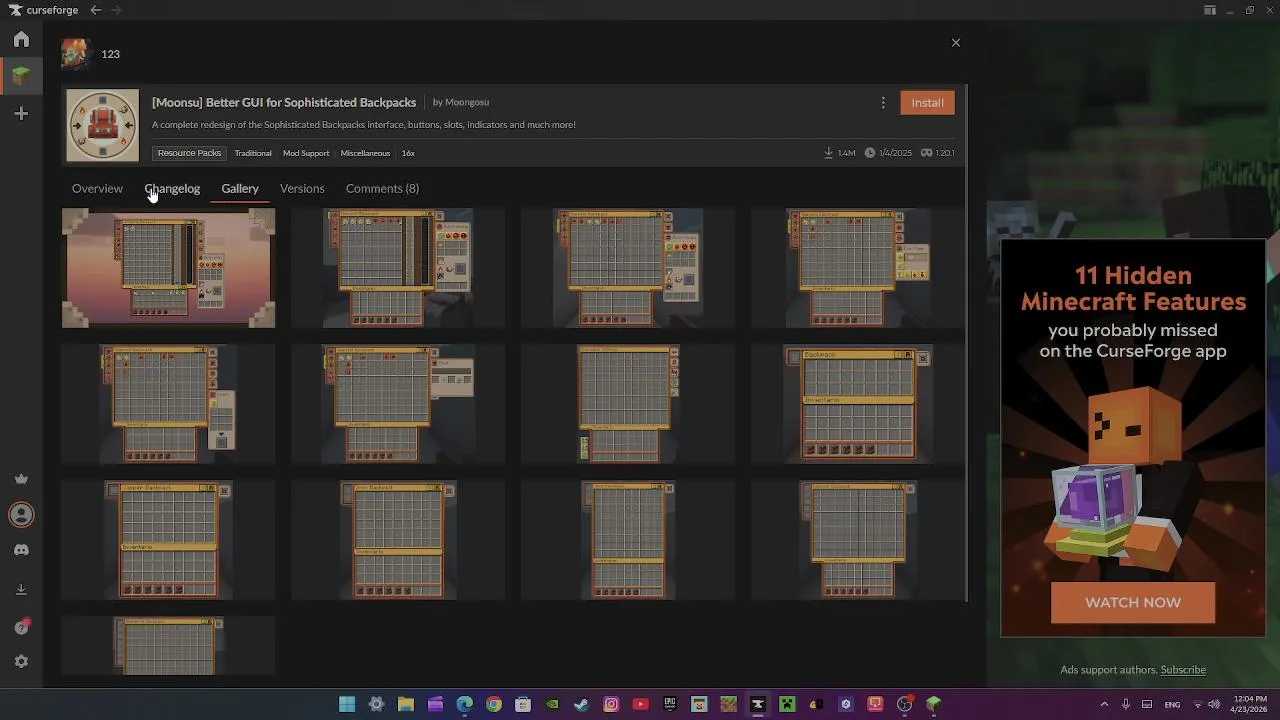
Task: Select the Minecraft game icon in sidebar
Action: [x=21, y=75]
